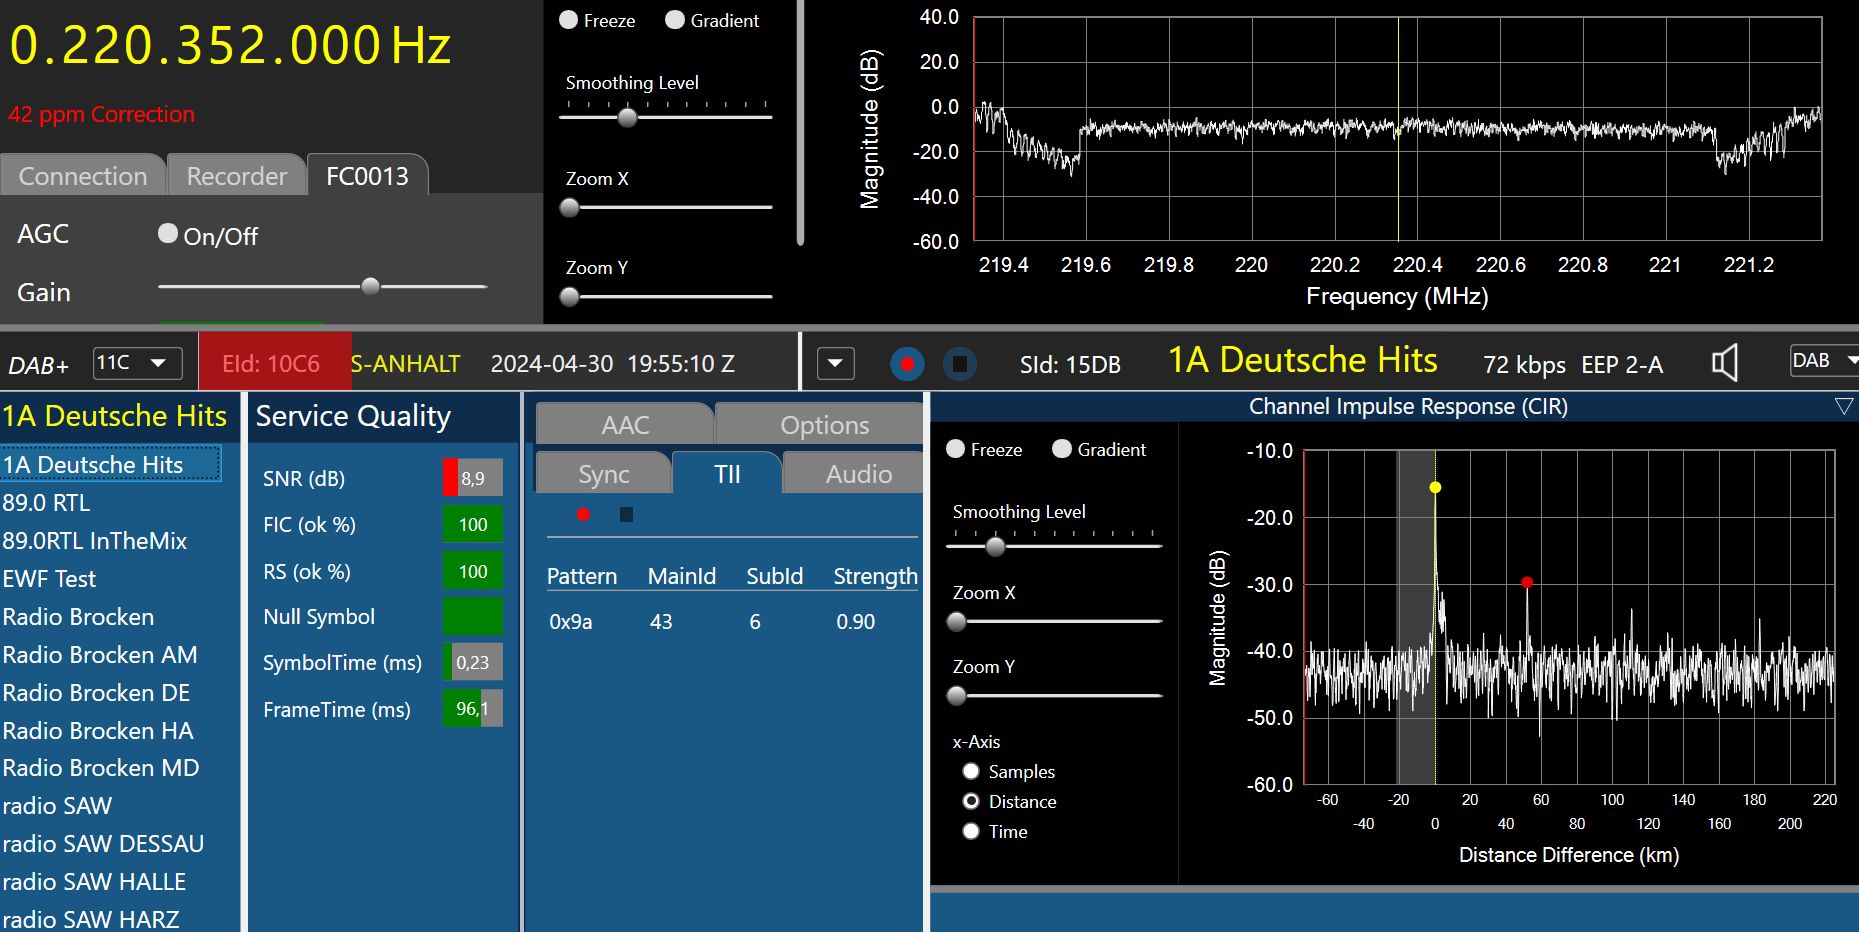Select Samples as the CIR x-Axis

(x=971, y=771)
